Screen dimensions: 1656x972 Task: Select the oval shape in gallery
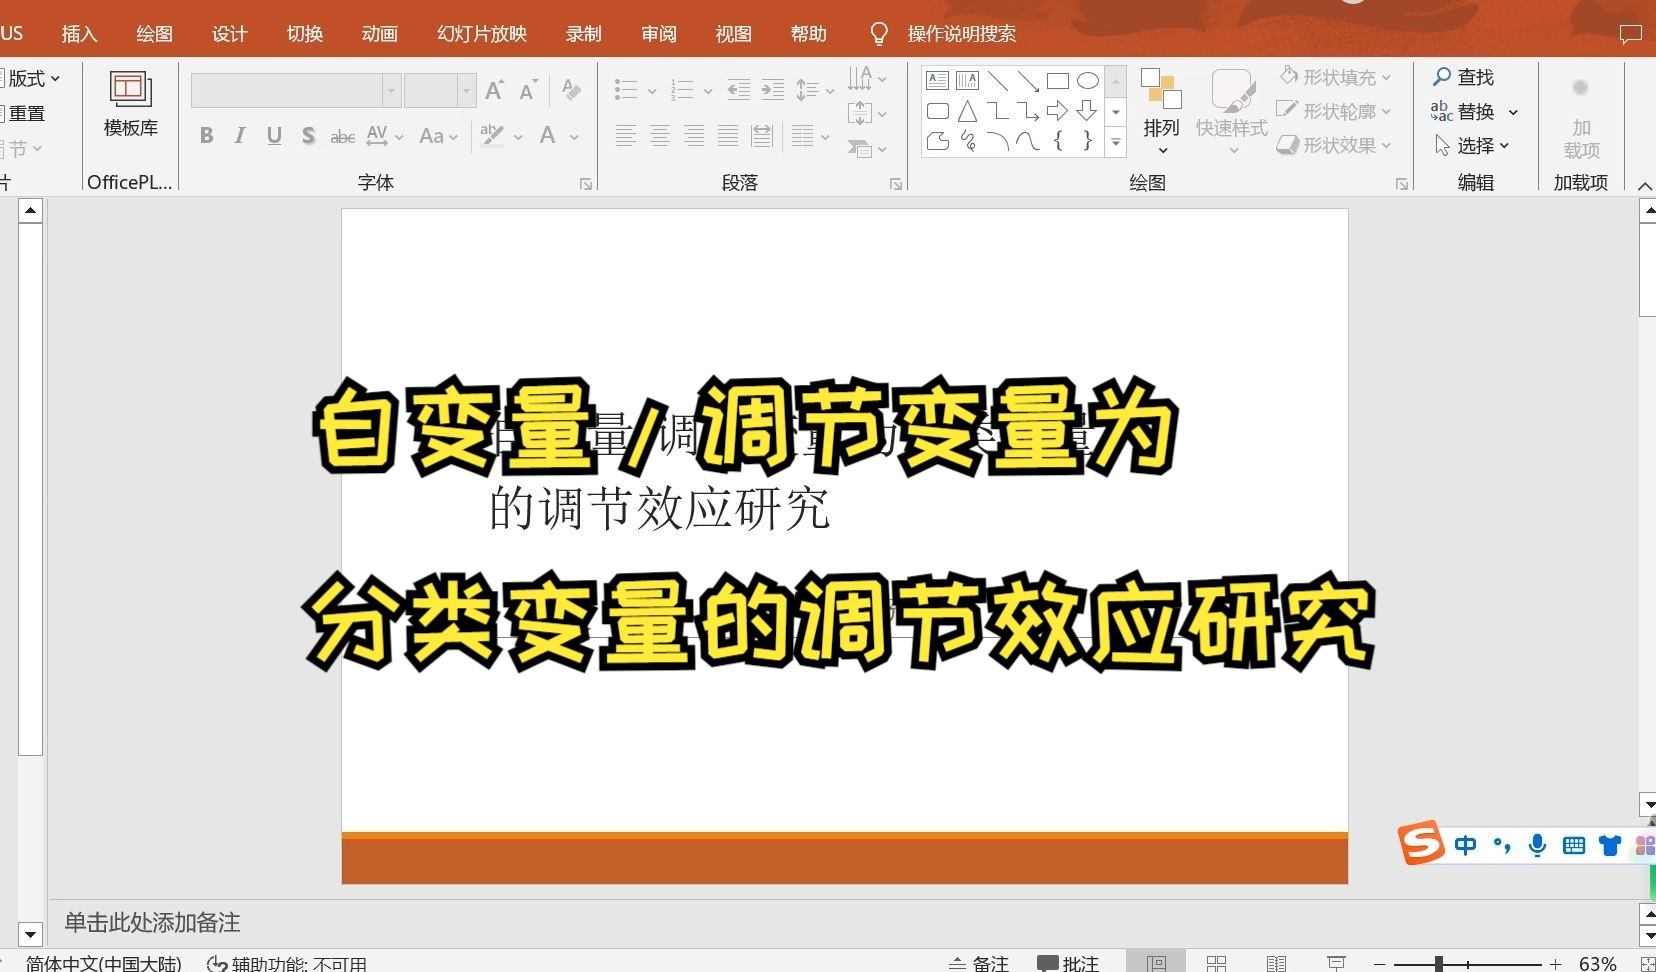(x=1088, y=81)
